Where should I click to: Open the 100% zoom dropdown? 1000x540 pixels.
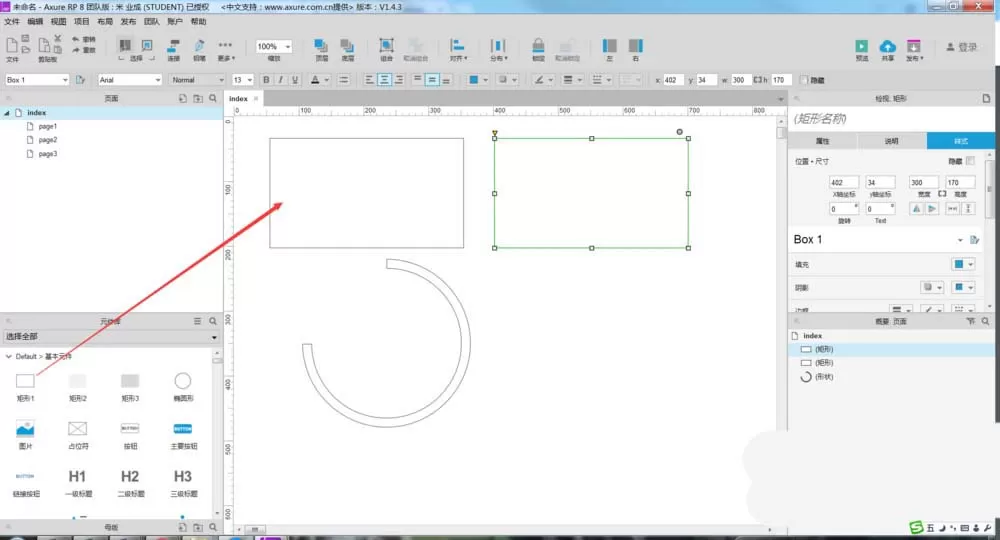[x=274, y=47]
